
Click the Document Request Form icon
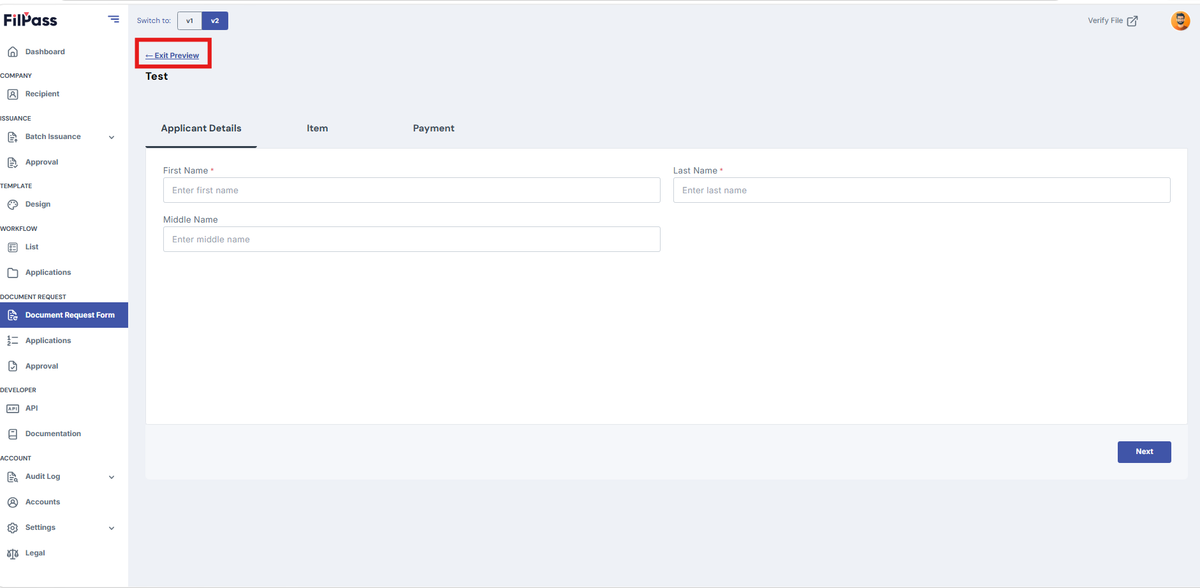(13, 315)
